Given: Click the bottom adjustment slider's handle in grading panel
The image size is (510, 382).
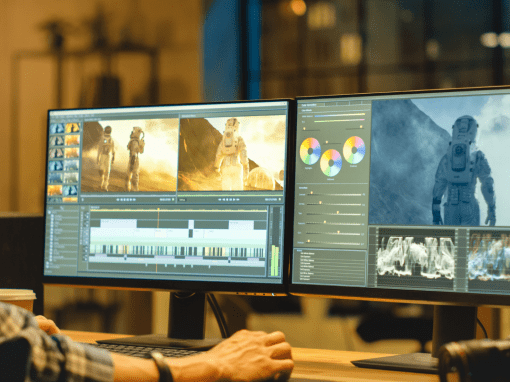Looking at the screenshot, I should [x=309, y=241].
